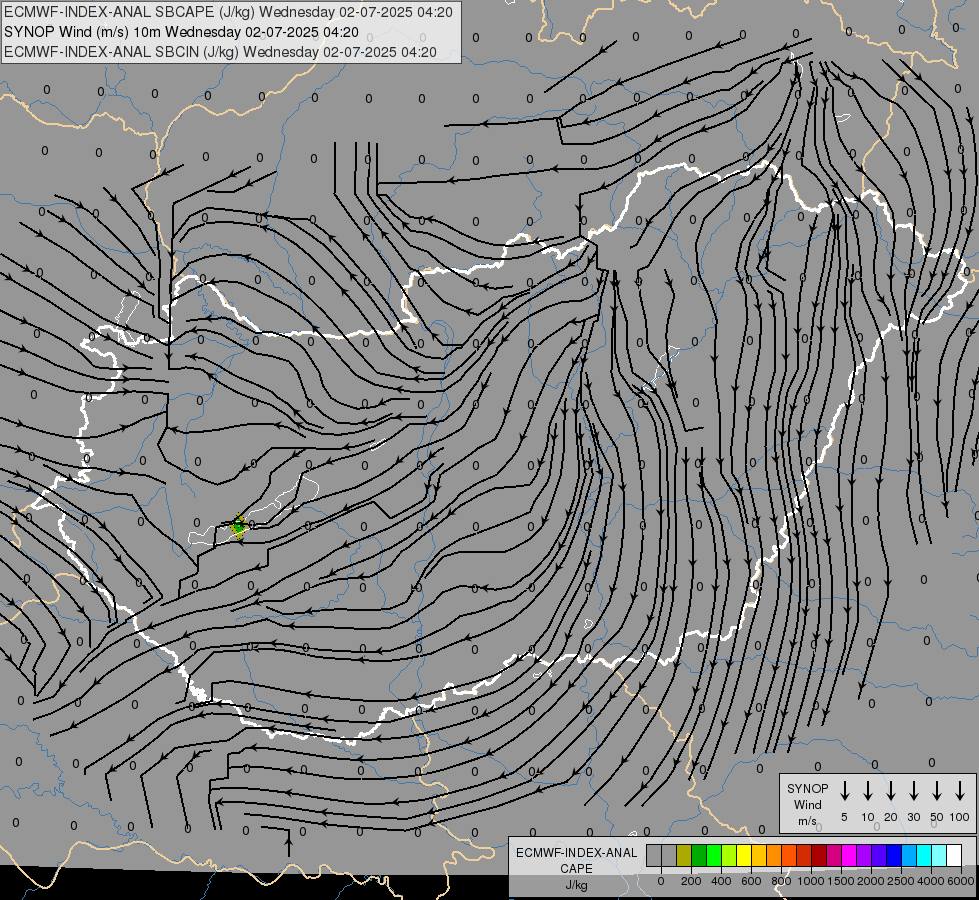Select the olive swatch in the CAPE legend
979x900 pixels.
[x=684, y=856]
